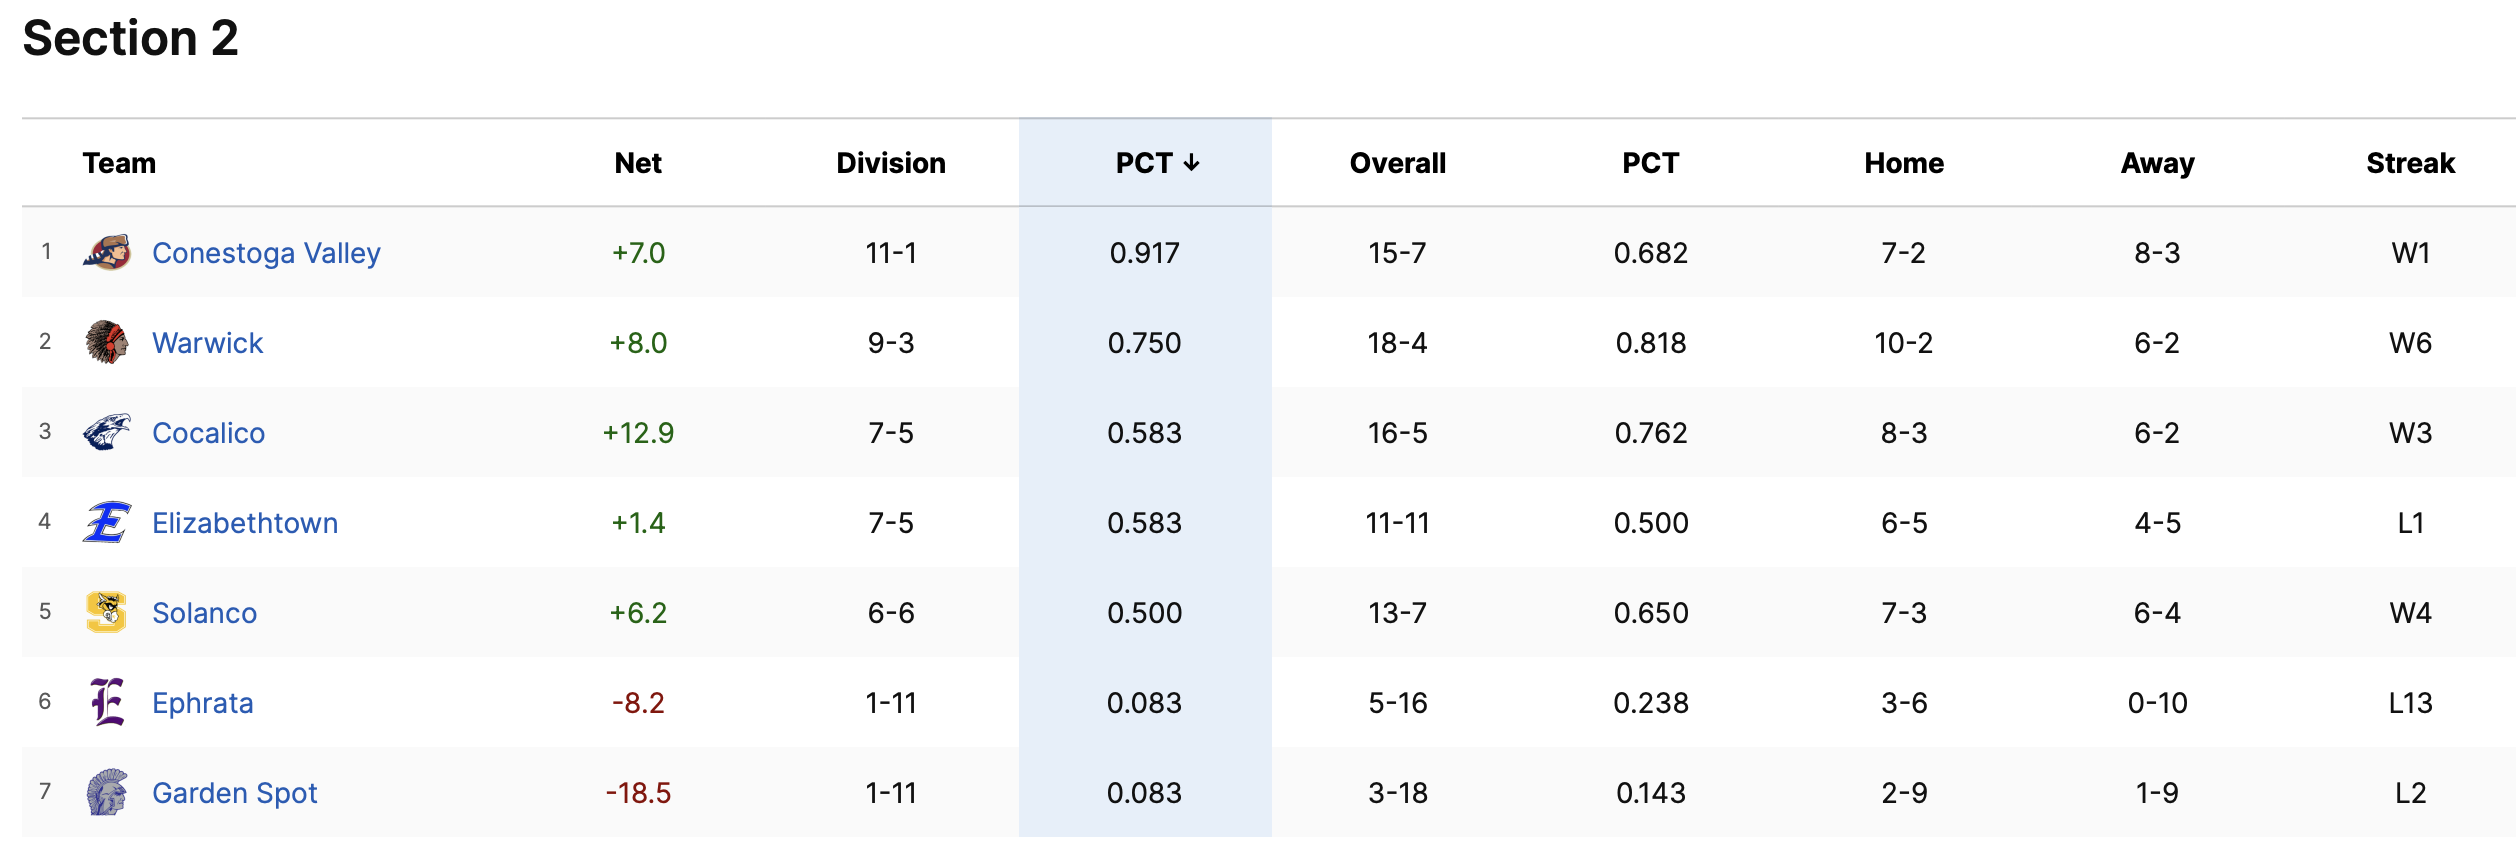Click the sort arrow beside PCT header
Screen dimensions: 2516x862
[x=1191, y=163]
